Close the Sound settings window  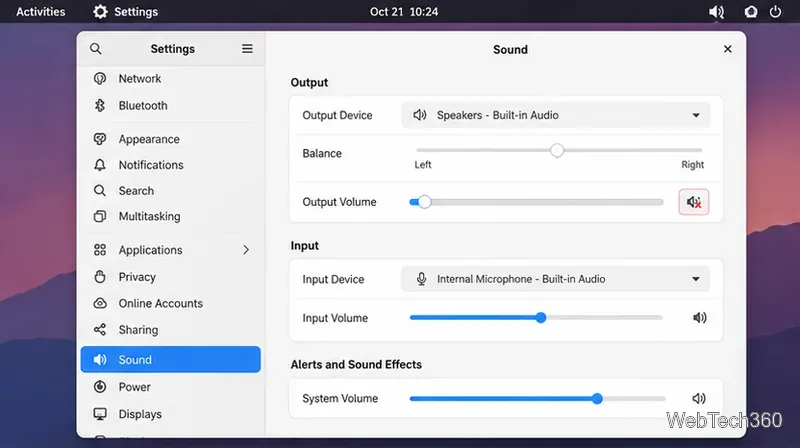tap(728, 48)
